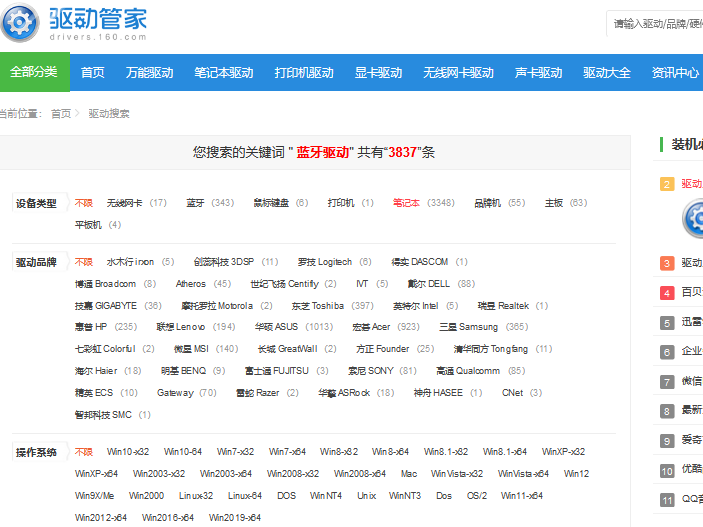
Task: Filter OS by Win7-x64
Action: coord(287,452)
